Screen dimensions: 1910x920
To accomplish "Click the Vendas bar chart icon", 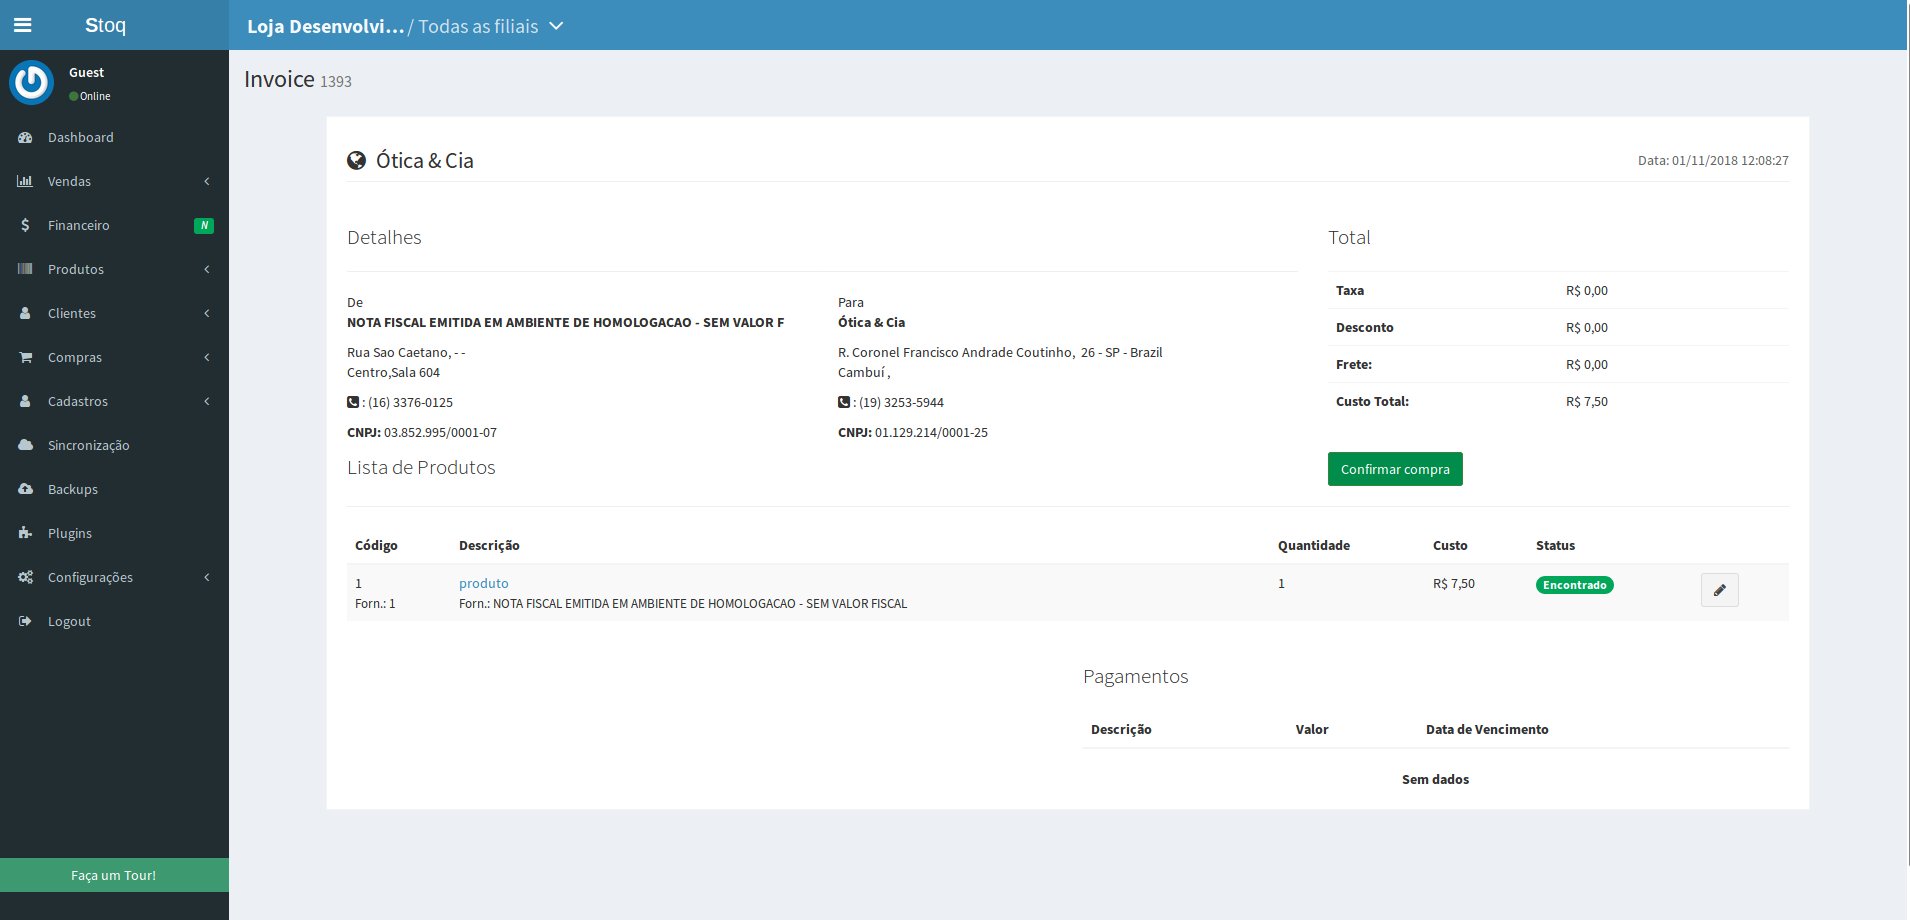I will 25,181.
